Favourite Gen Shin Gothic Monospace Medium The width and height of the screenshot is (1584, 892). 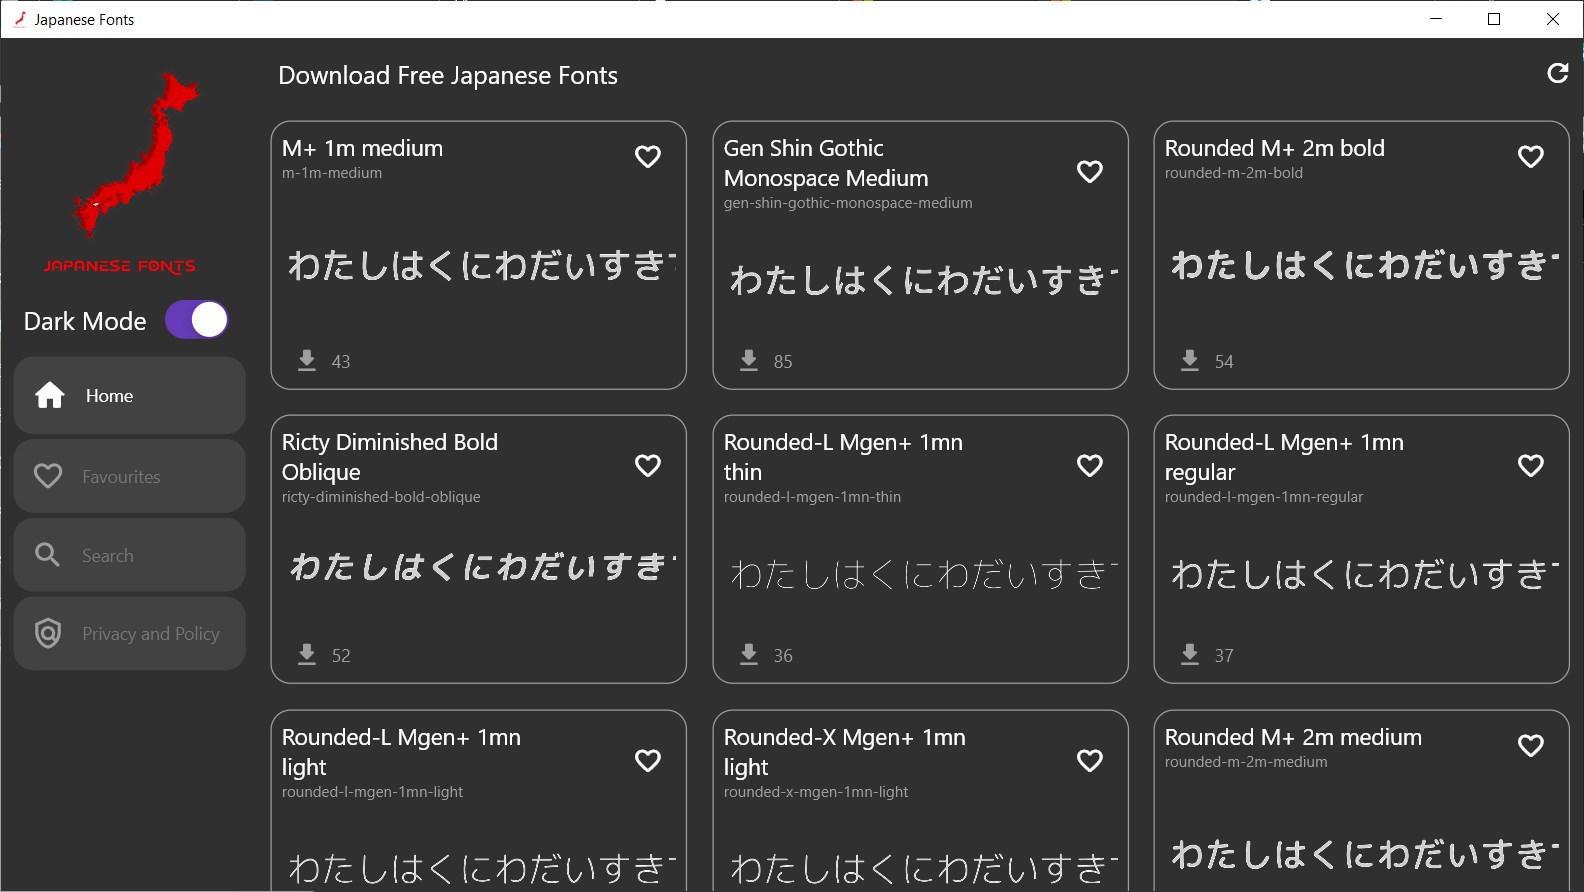pos(1090,172)
